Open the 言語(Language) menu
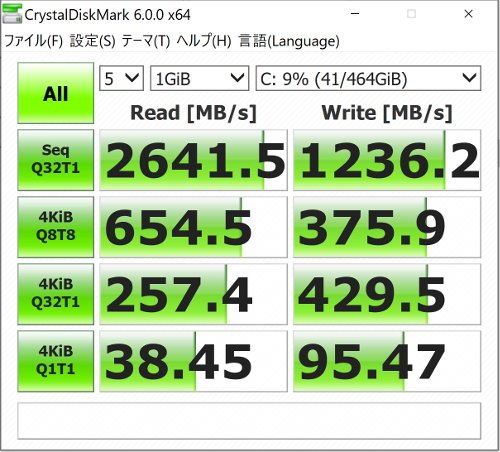500x452 pixels. [289, 41]
